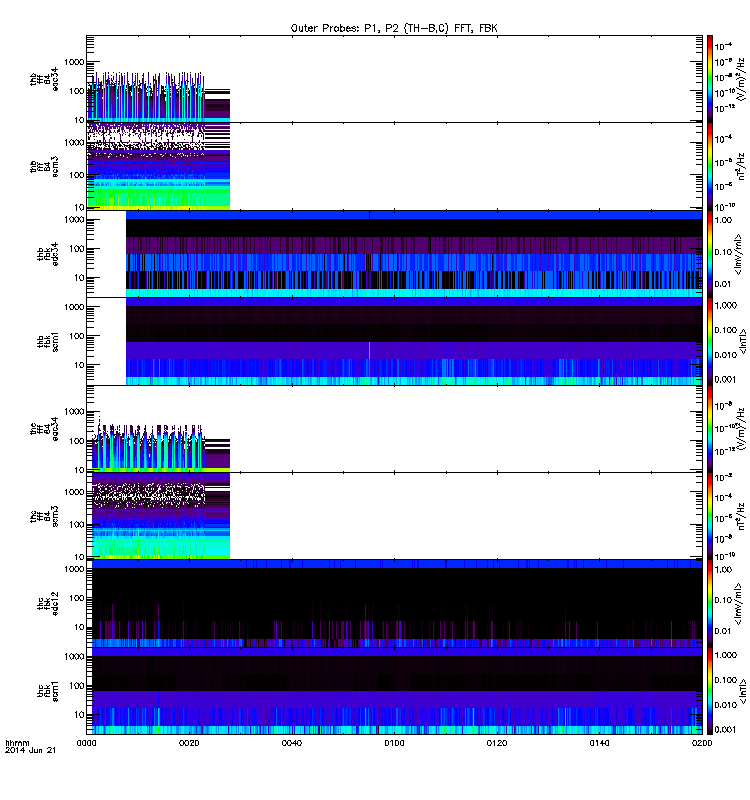This screenshot has height=800, width=750.
Task: Select the 0000 time axis tick label
Action: pyautogui.click(x=86, y=743)
